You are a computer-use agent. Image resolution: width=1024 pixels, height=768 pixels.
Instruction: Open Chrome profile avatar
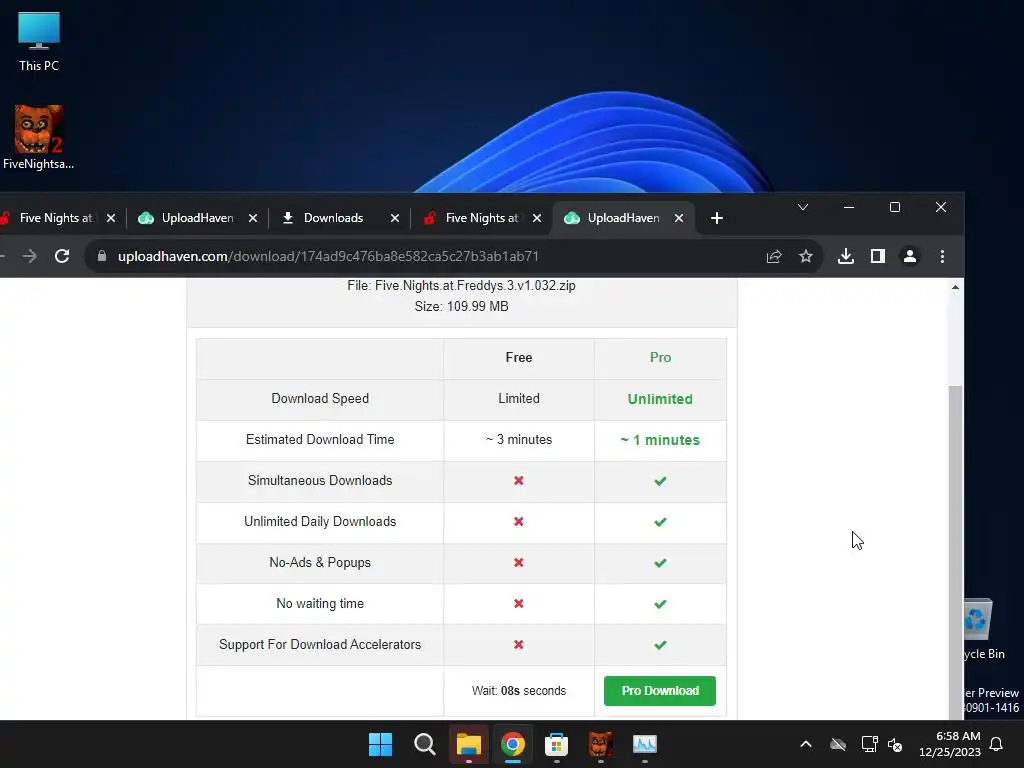(x=910, y=256)
